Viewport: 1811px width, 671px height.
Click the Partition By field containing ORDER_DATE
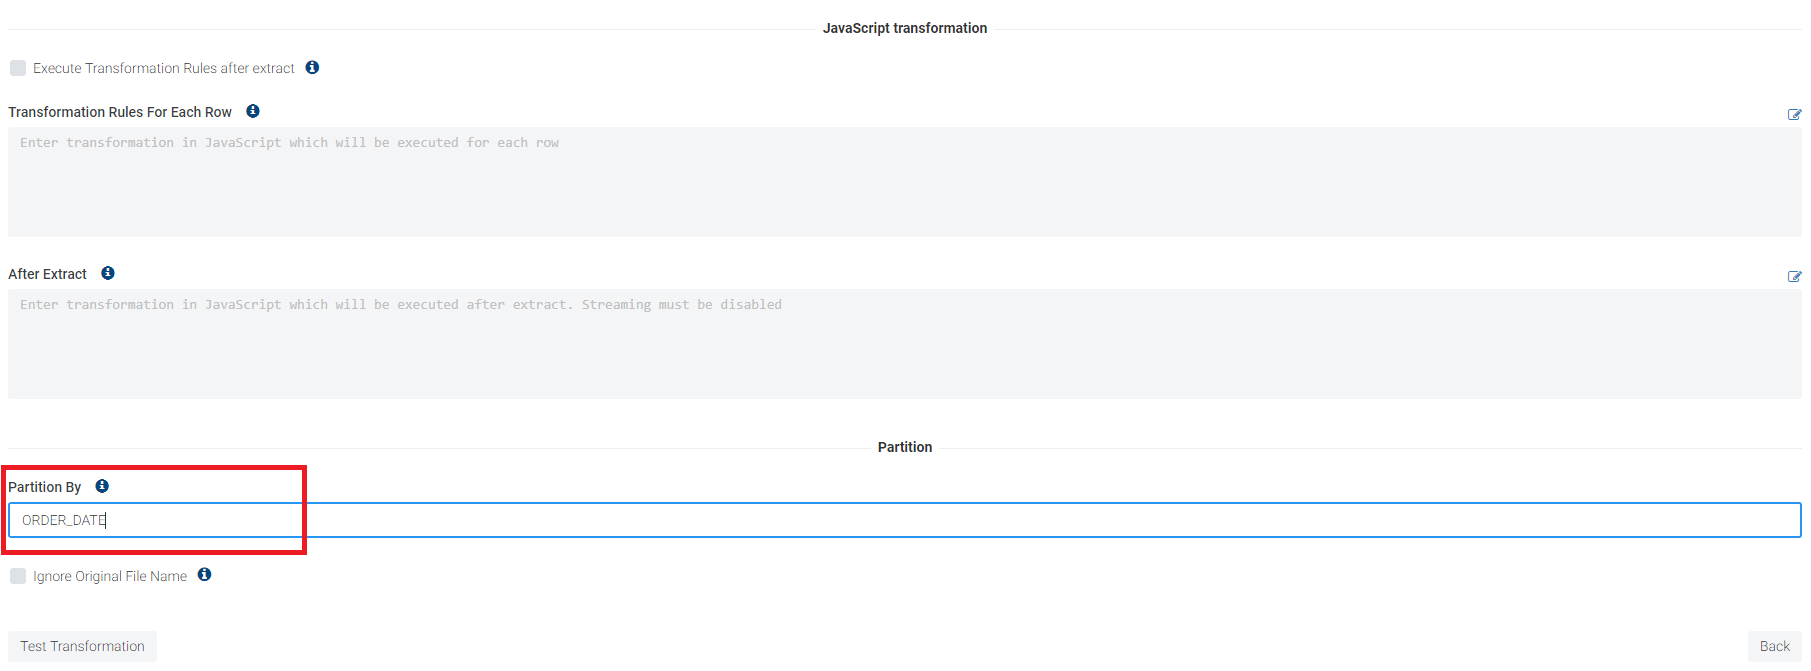tap(904, 520)
